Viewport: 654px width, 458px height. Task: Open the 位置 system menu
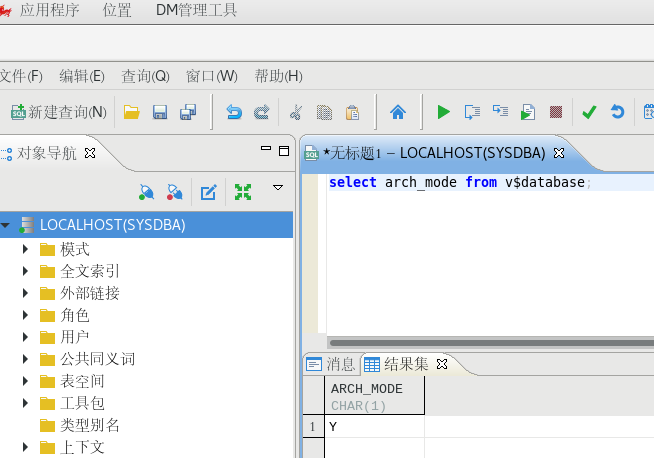[117, 10]
